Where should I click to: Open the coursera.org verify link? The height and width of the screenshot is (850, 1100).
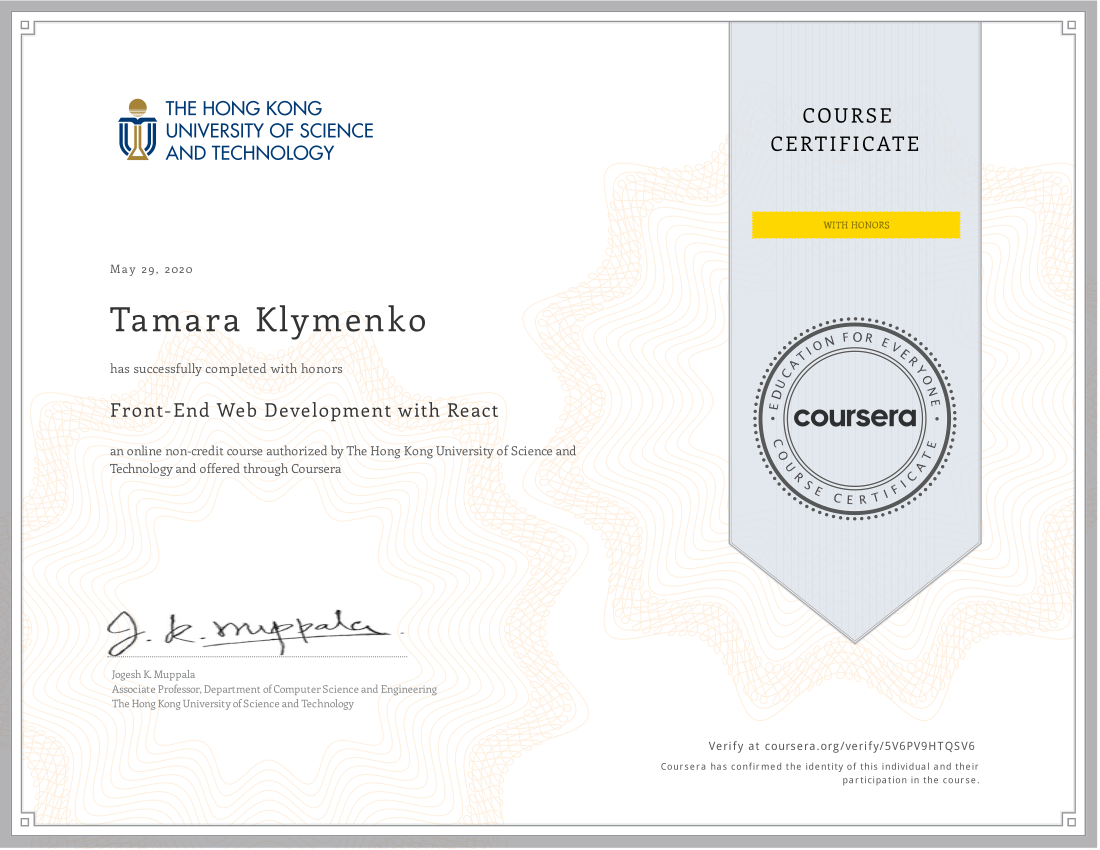pos(867,746)
